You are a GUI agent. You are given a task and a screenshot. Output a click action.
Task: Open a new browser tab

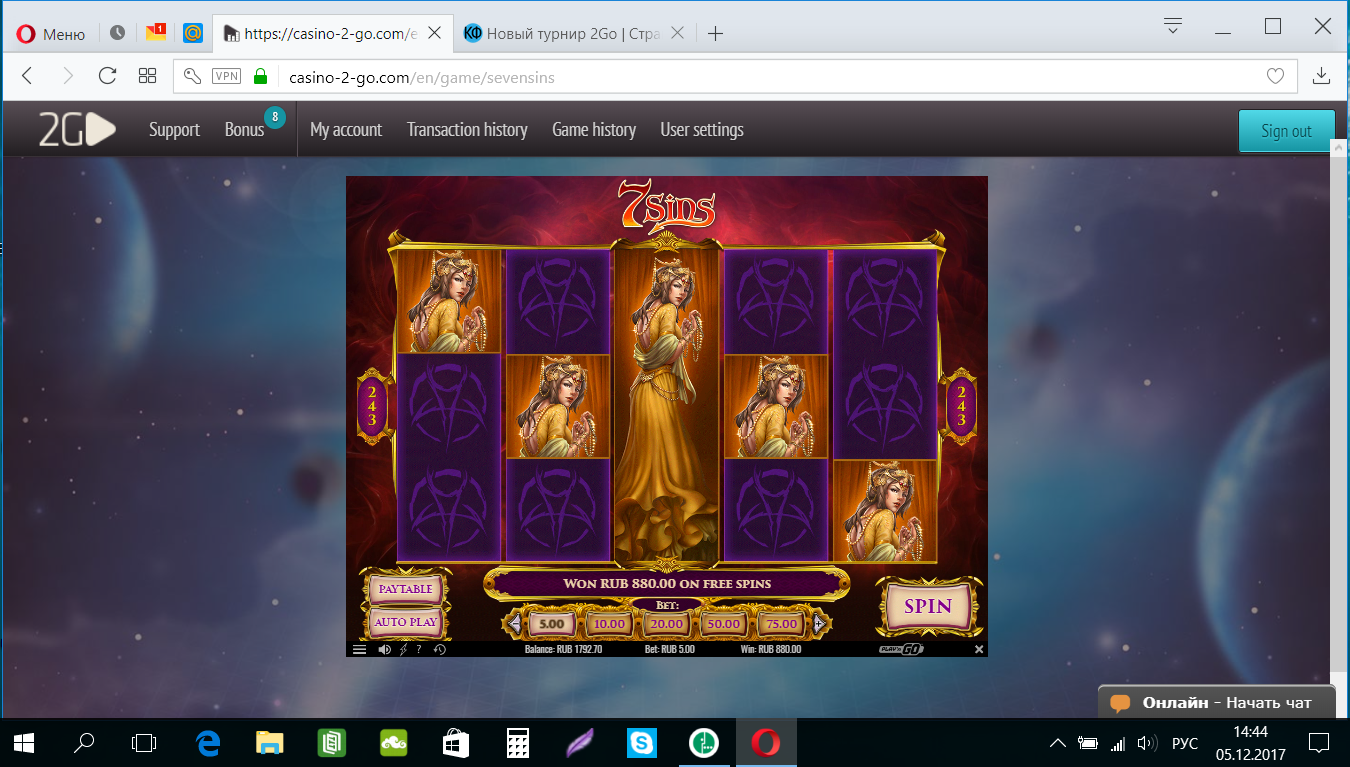pos(715,33)
